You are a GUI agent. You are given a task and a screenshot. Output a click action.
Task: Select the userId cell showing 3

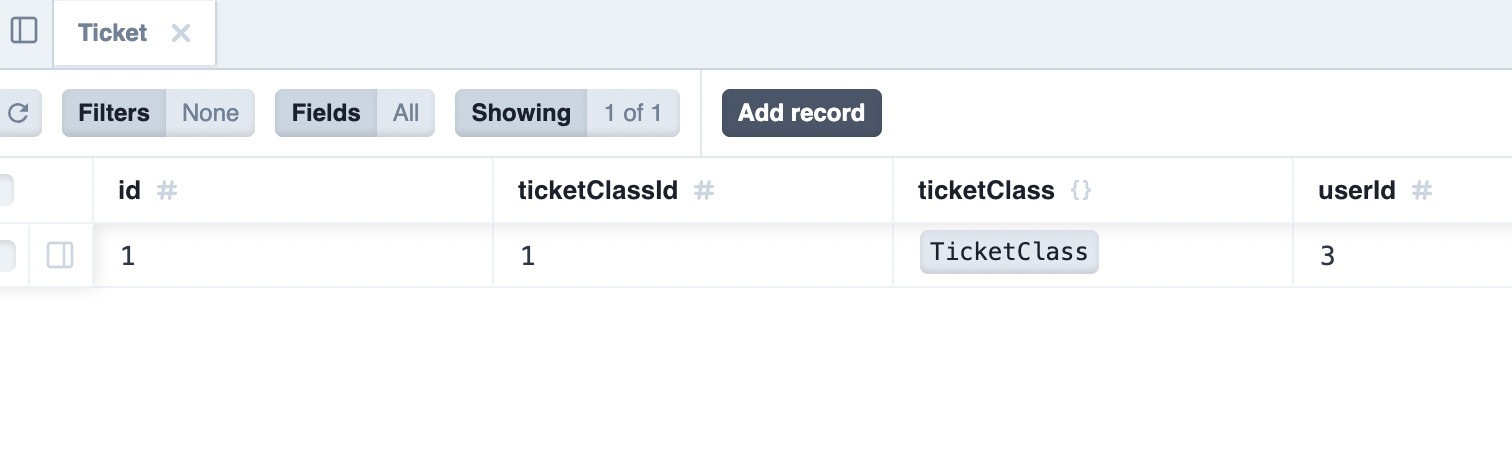(x=1403, y=256)
